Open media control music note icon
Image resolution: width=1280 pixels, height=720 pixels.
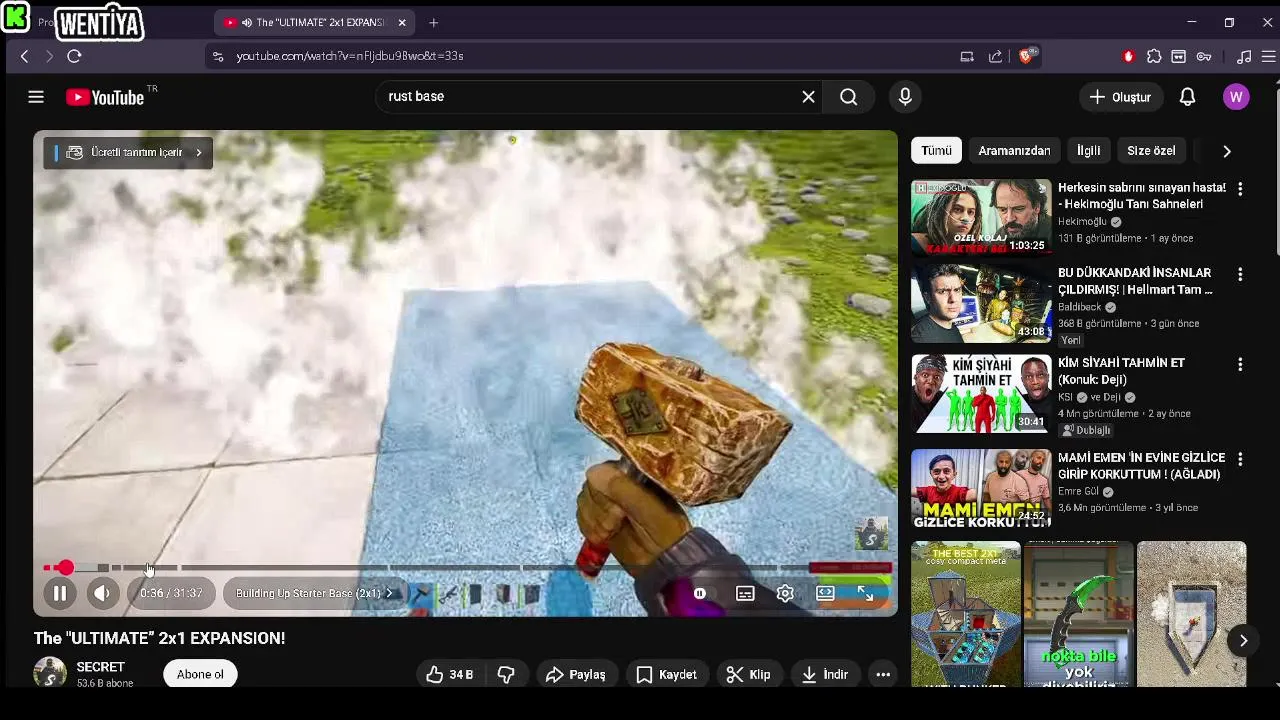[1244, 56]
